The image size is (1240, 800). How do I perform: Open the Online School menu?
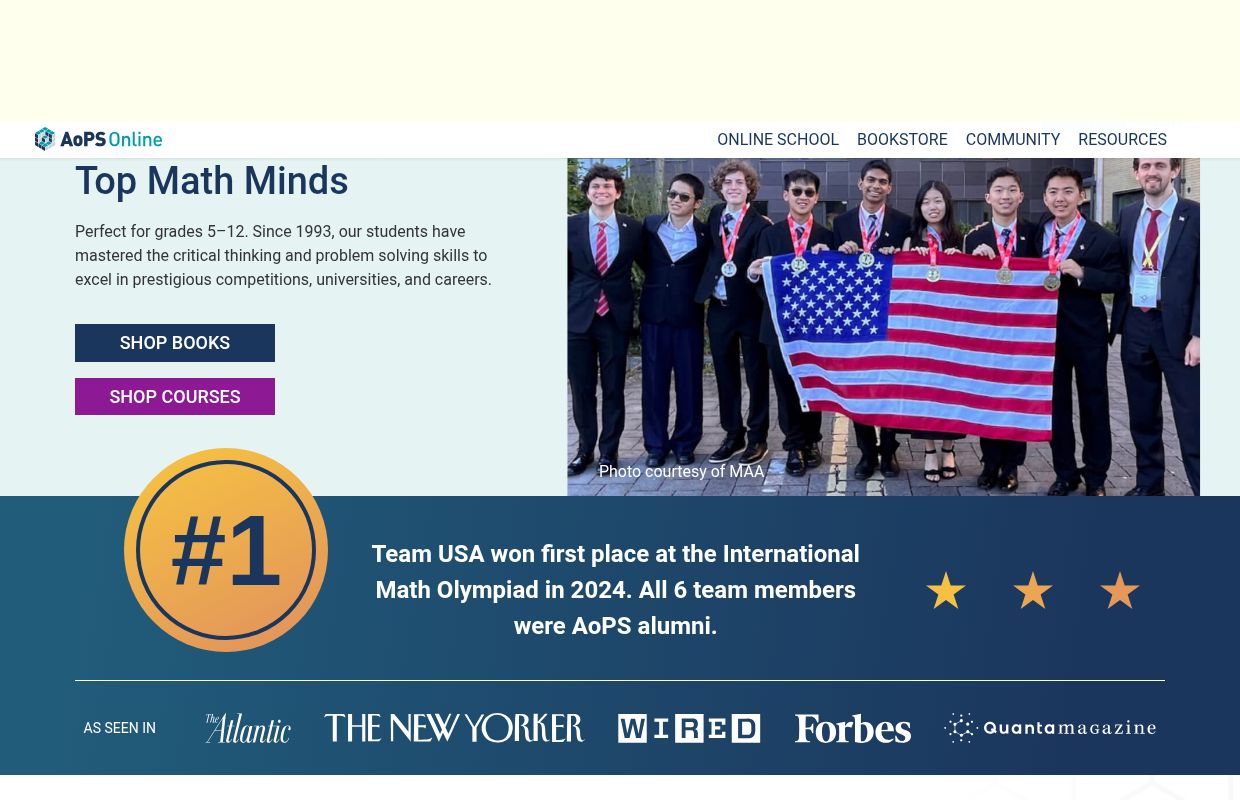point(777,140)
